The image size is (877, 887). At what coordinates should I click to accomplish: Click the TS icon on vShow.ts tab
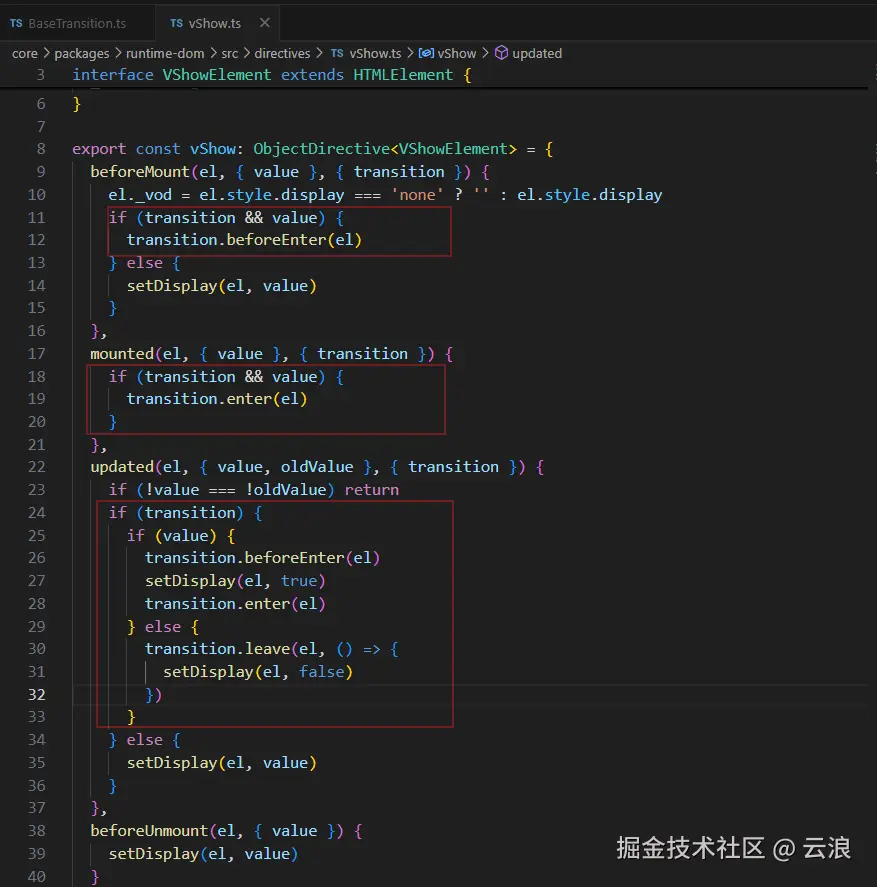point(177,23)
